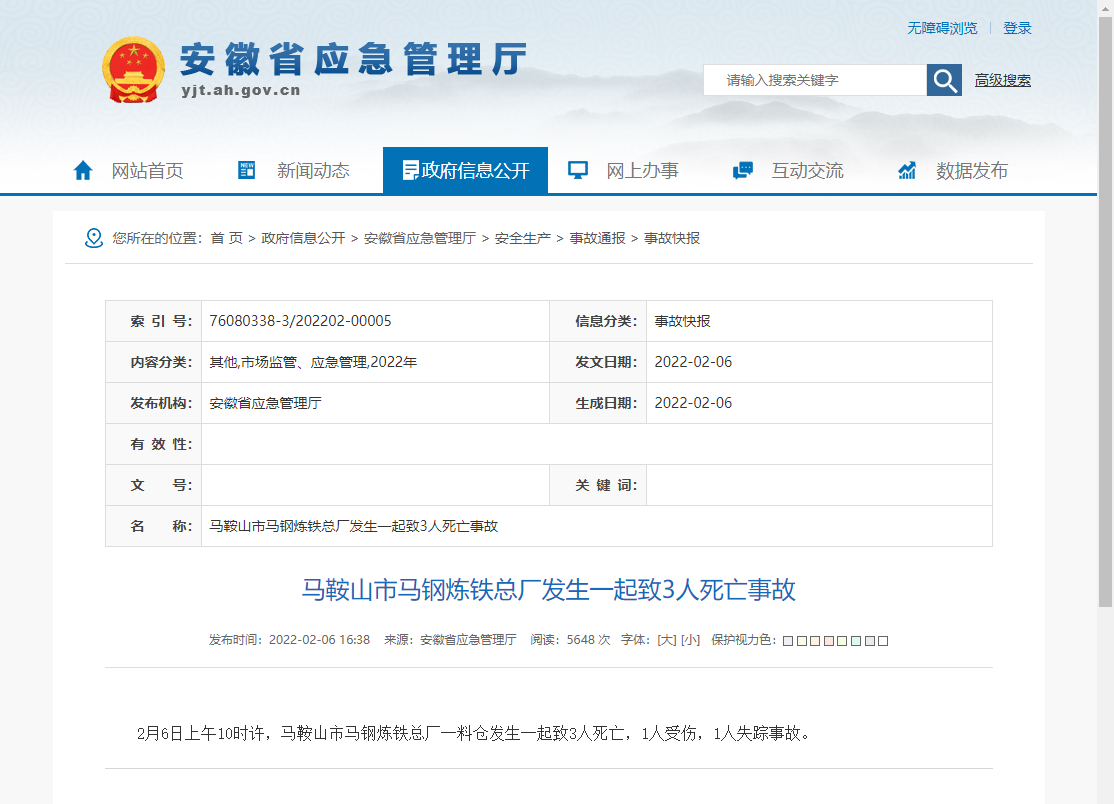Navigate to 事故通报 in breadcrumb
This screenshot has height=804, width=1114.
click(597, 238)
